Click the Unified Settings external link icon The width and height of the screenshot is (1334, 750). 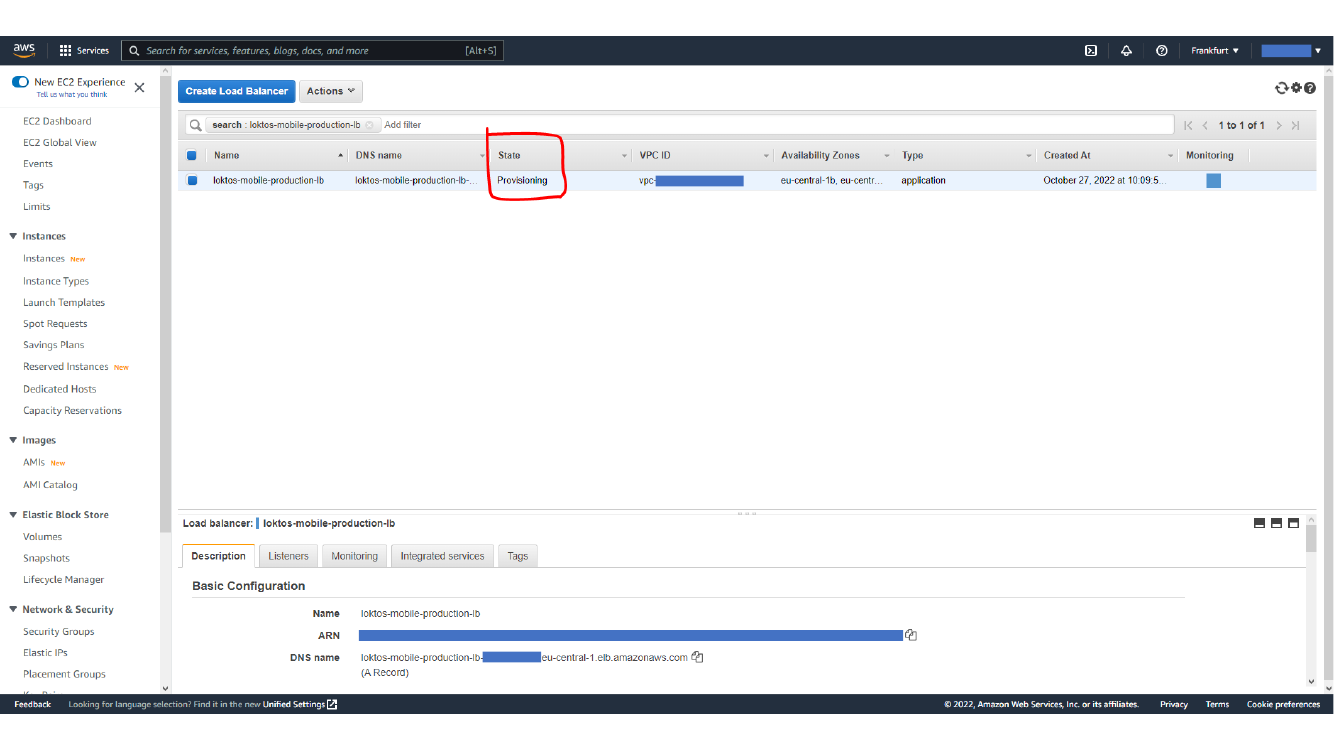[332, 704]
